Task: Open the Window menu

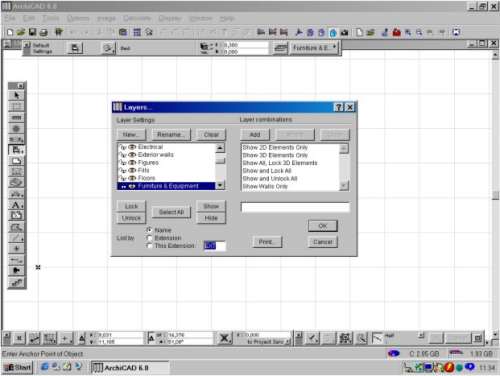Action: (x=200, y=18)
